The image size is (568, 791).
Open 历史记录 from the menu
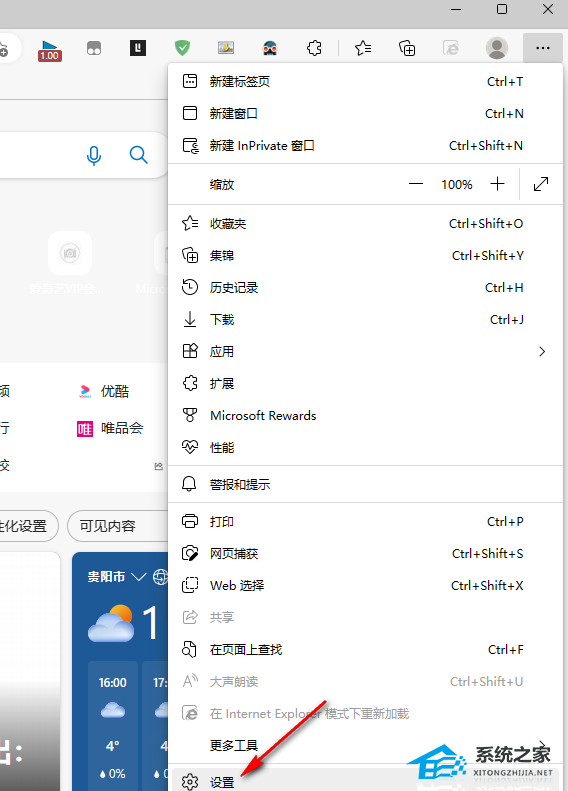(365, 288)
